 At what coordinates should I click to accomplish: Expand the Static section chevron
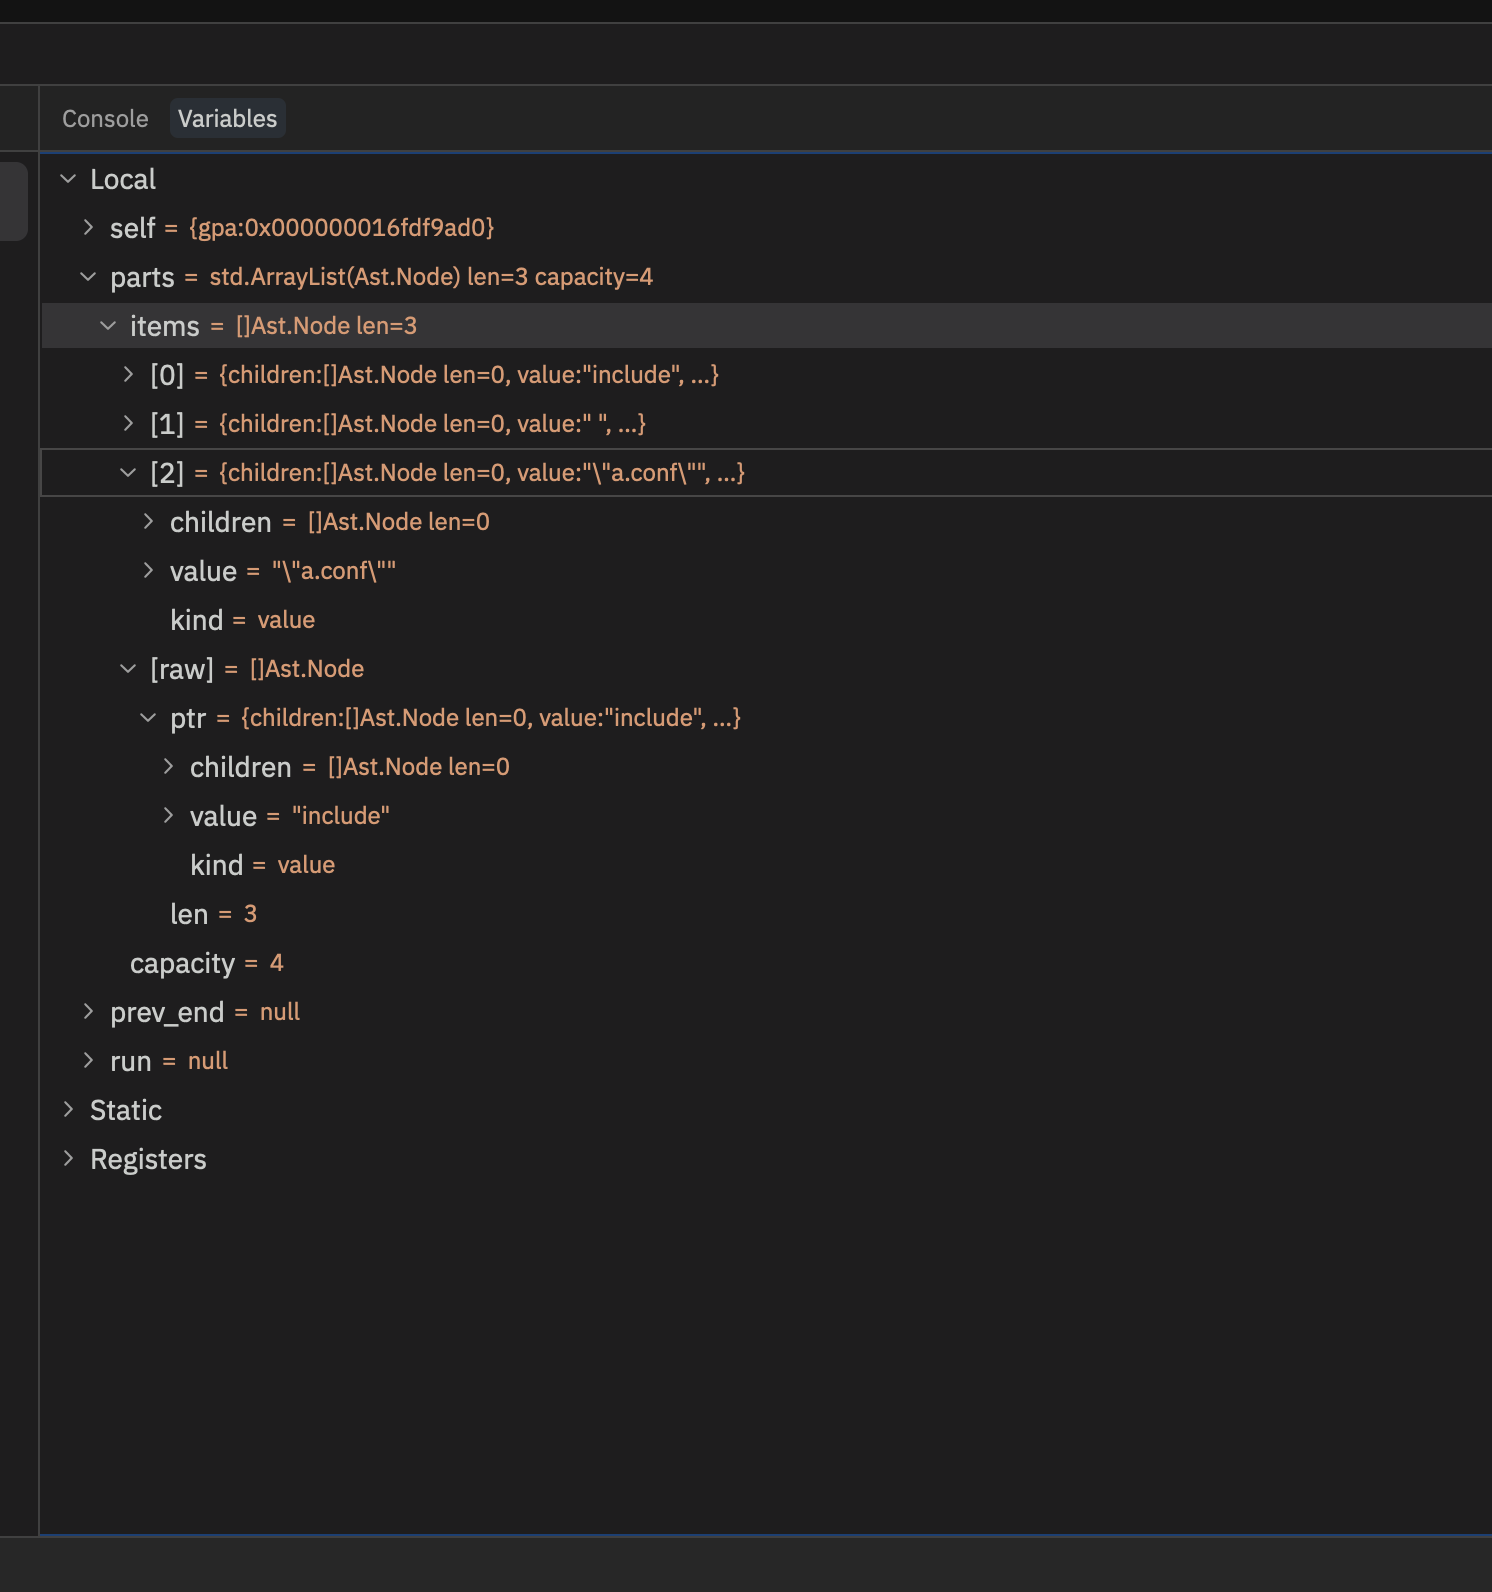click(68, 1110)
